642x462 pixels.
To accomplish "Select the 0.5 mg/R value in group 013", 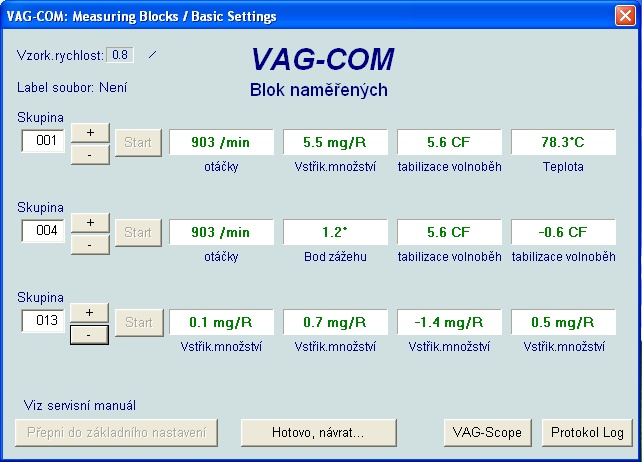I will click(563, 322).
